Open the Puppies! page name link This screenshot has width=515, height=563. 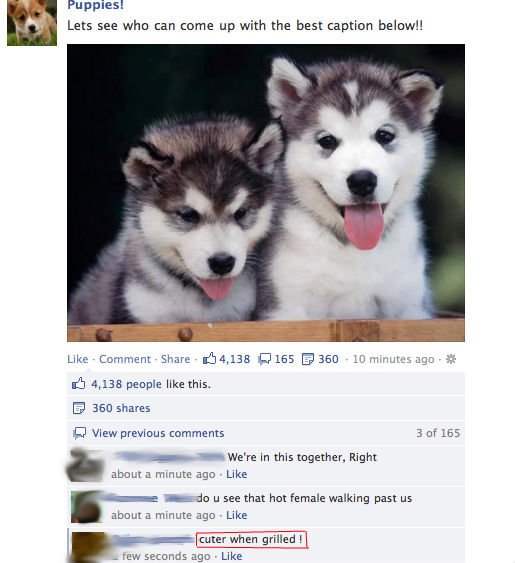coord(96,5)
